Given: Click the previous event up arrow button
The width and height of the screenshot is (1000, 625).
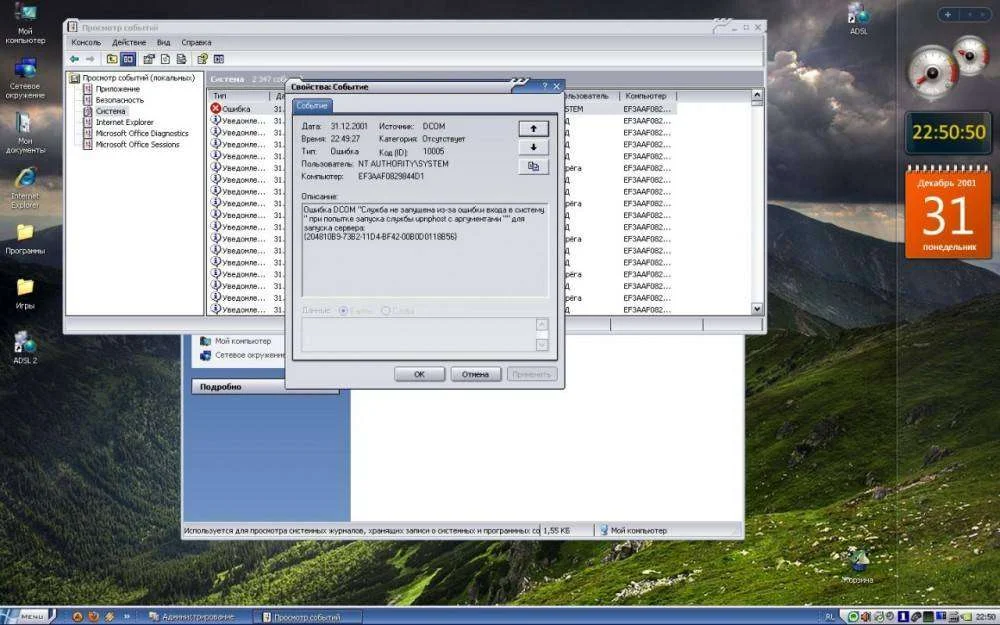Looking at the screenshot, I should 533,129.
